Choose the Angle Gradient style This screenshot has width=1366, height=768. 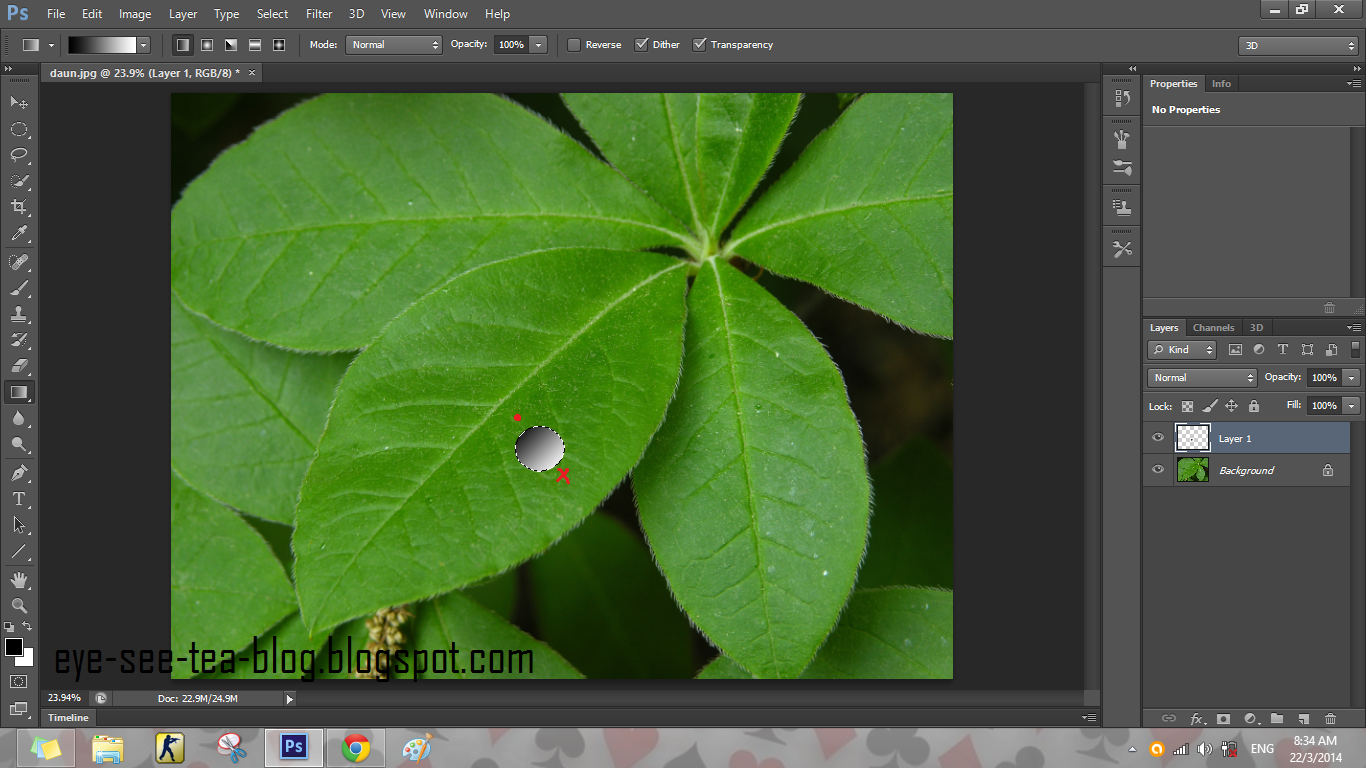pyautogui.click(x=231, y=45)
